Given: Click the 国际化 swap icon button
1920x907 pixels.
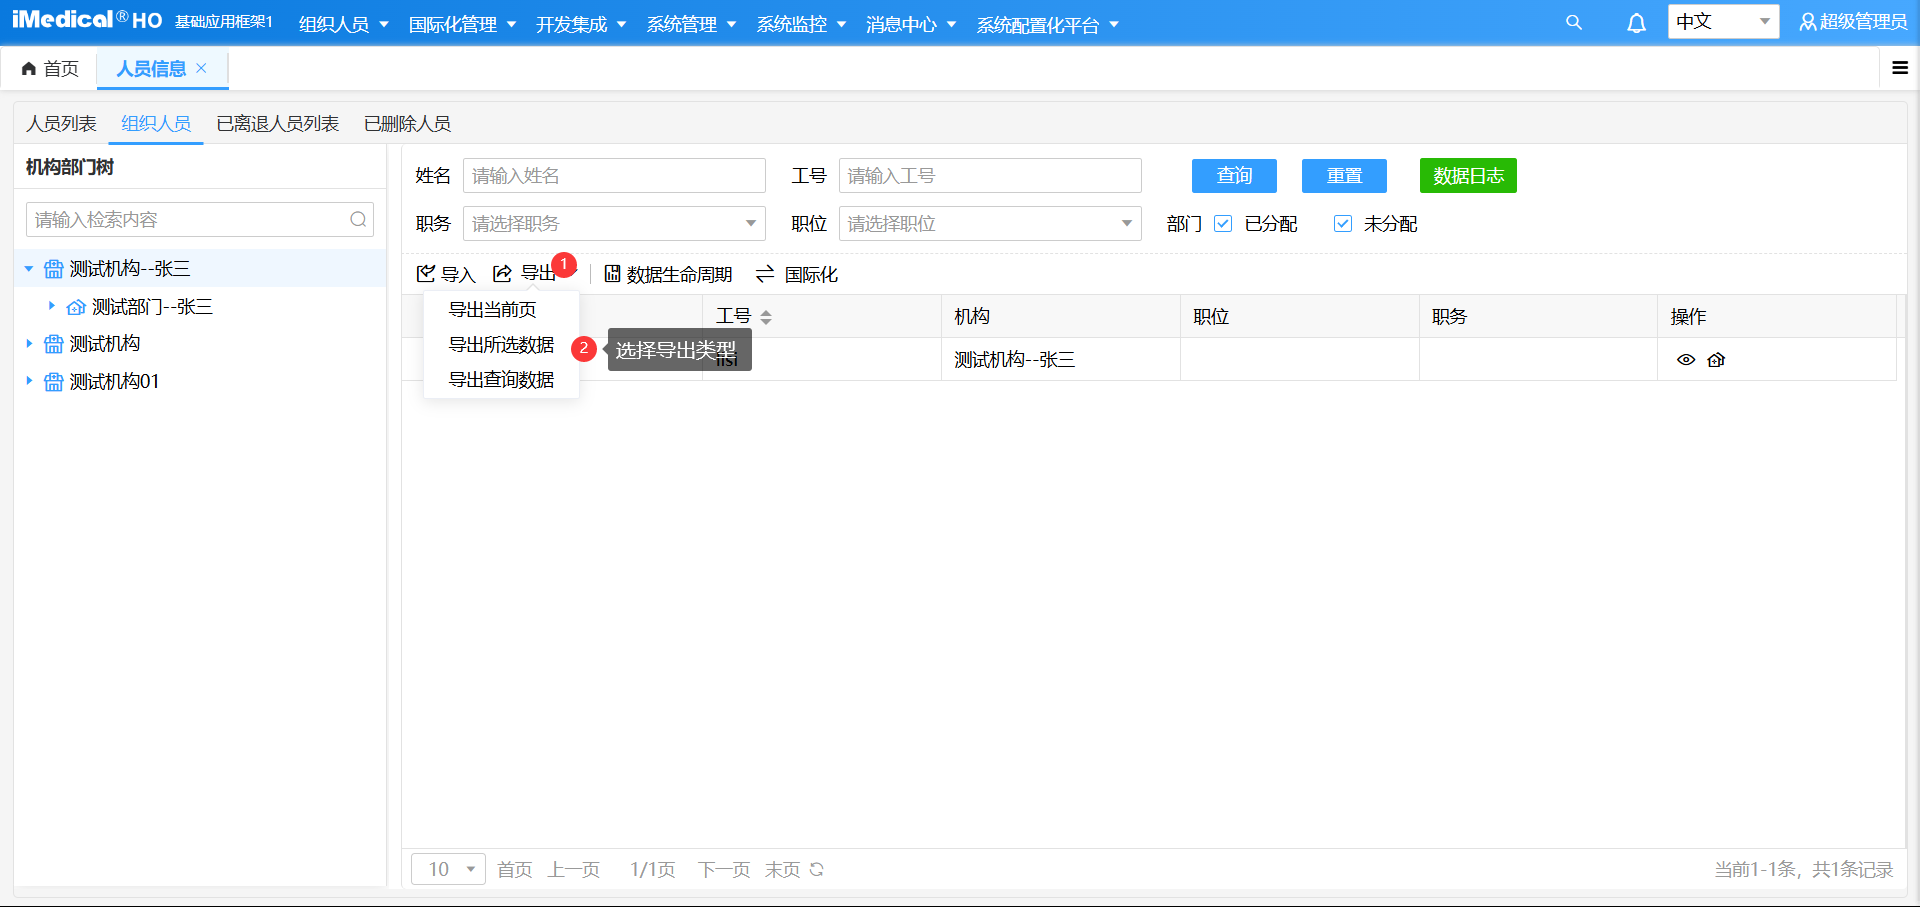Looking at the screenshot, I should 765,274.
